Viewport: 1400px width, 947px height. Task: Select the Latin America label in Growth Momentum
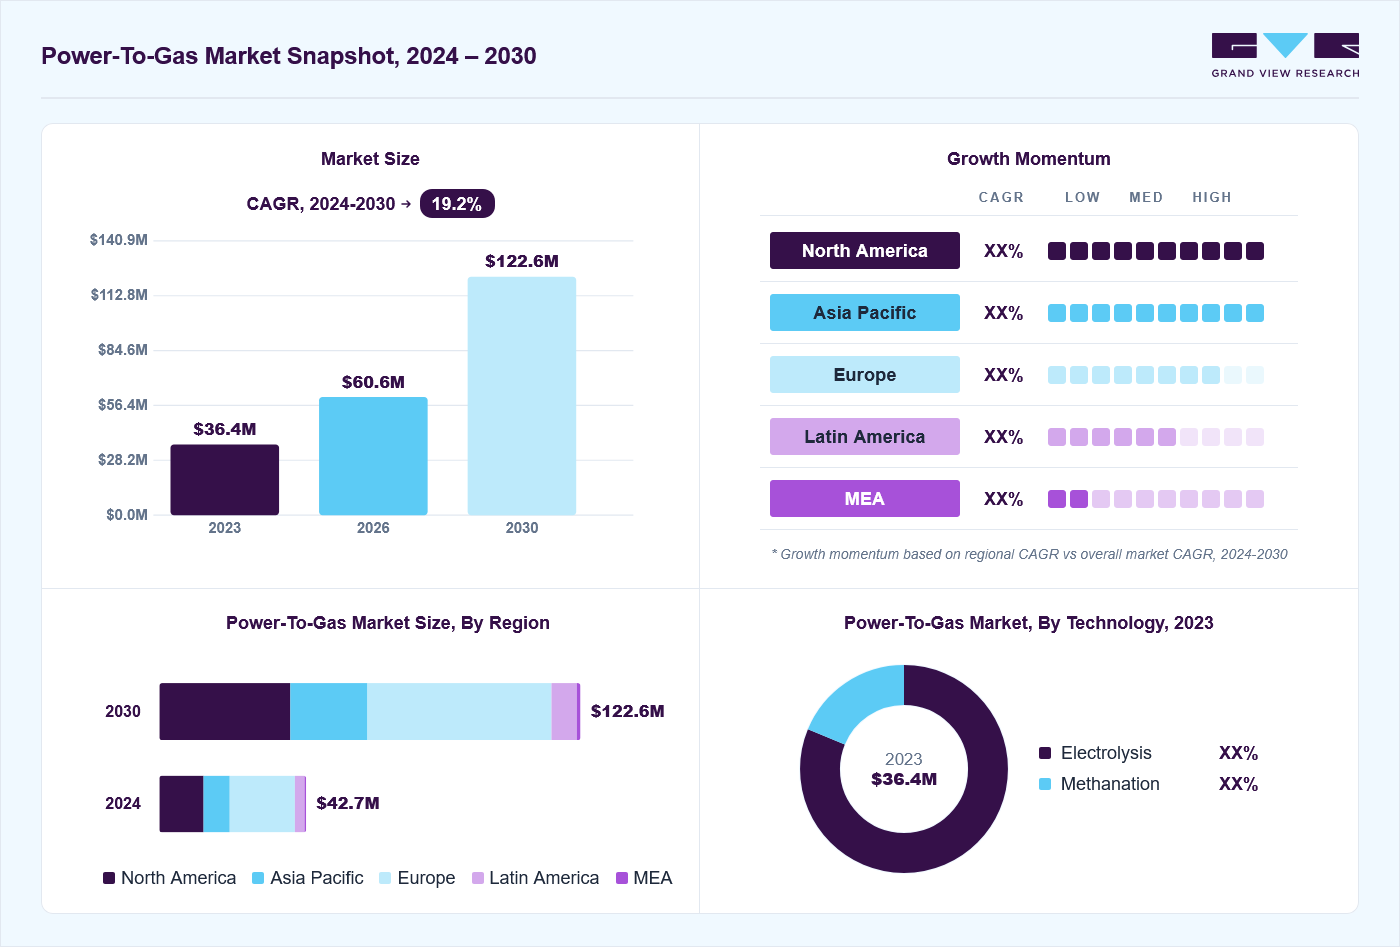pyautogui.click(x=865, y=437)
